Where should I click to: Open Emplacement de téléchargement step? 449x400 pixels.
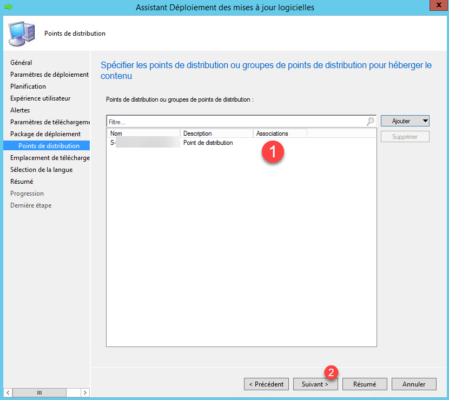(50, 158)
